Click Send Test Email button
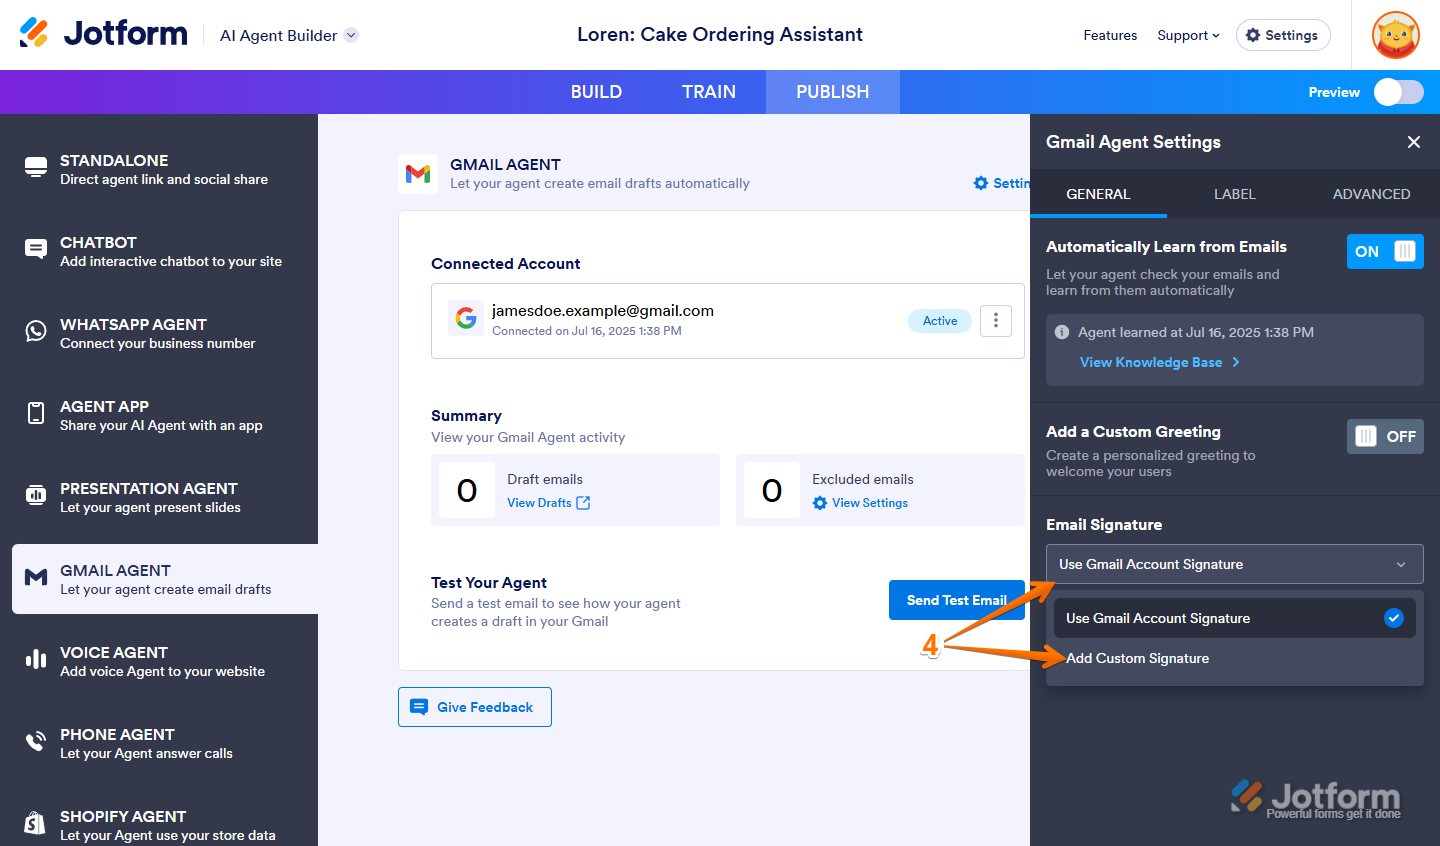The width and height of the screenshot is (1440, 846). (x=957, y=600)
